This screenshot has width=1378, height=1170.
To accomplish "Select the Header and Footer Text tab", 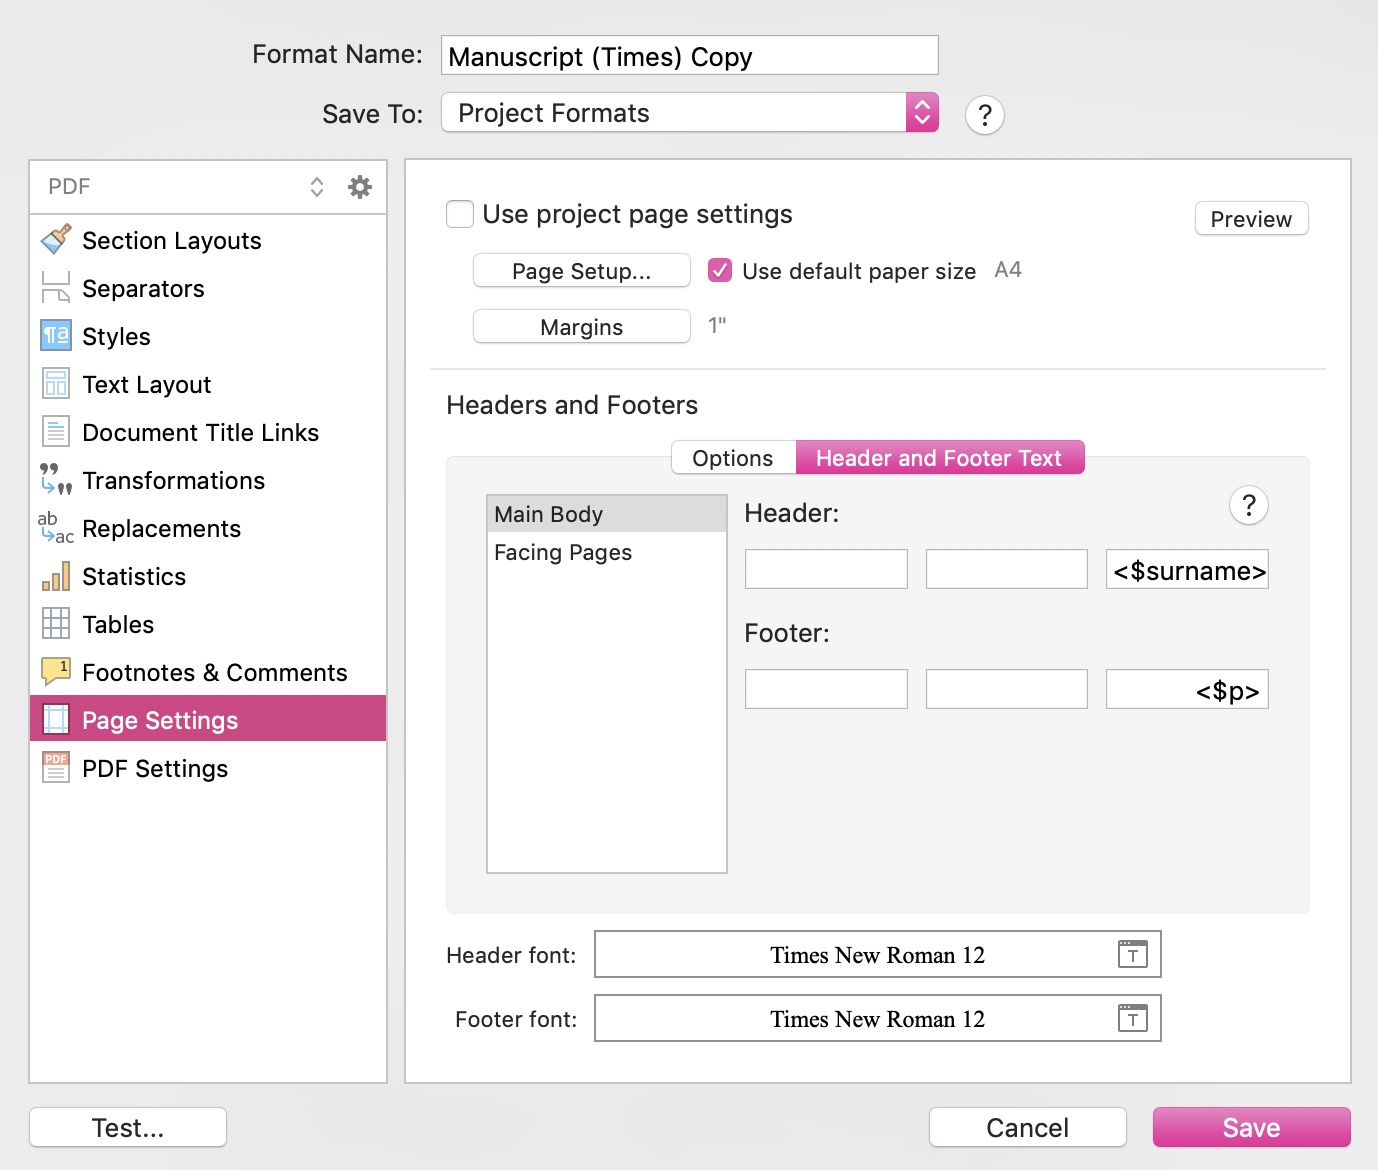I will [939, 458].
